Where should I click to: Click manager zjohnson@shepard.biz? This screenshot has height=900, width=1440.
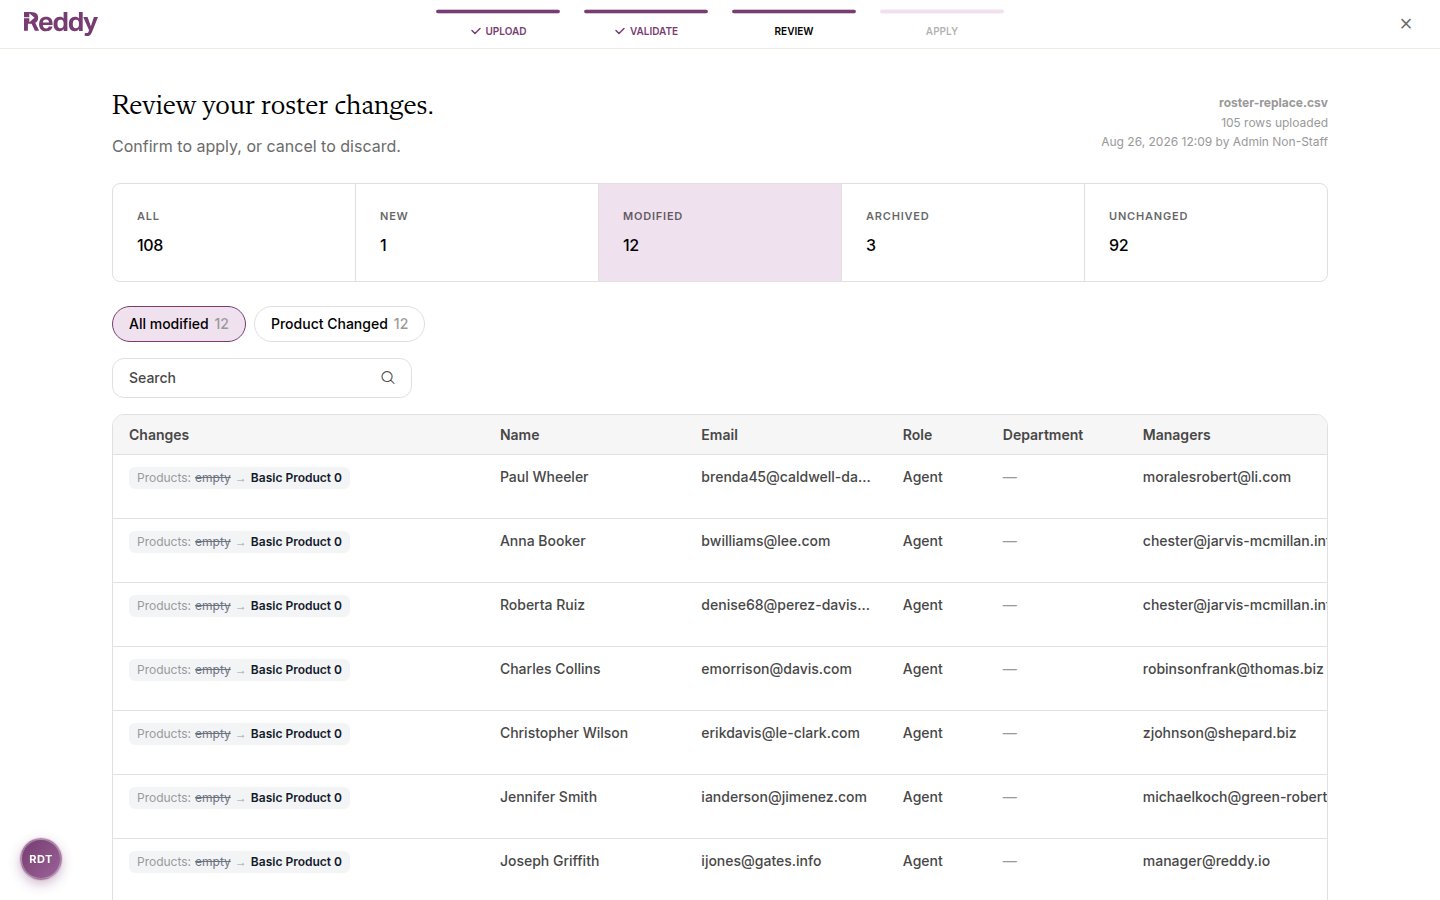1219,733
